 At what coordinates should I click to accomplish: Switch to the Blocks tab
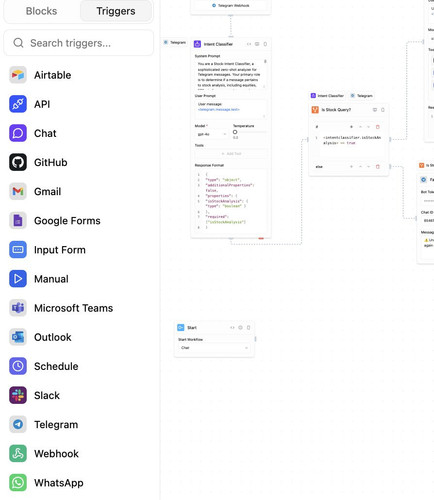pyautogui.click(x=41, y=11)
